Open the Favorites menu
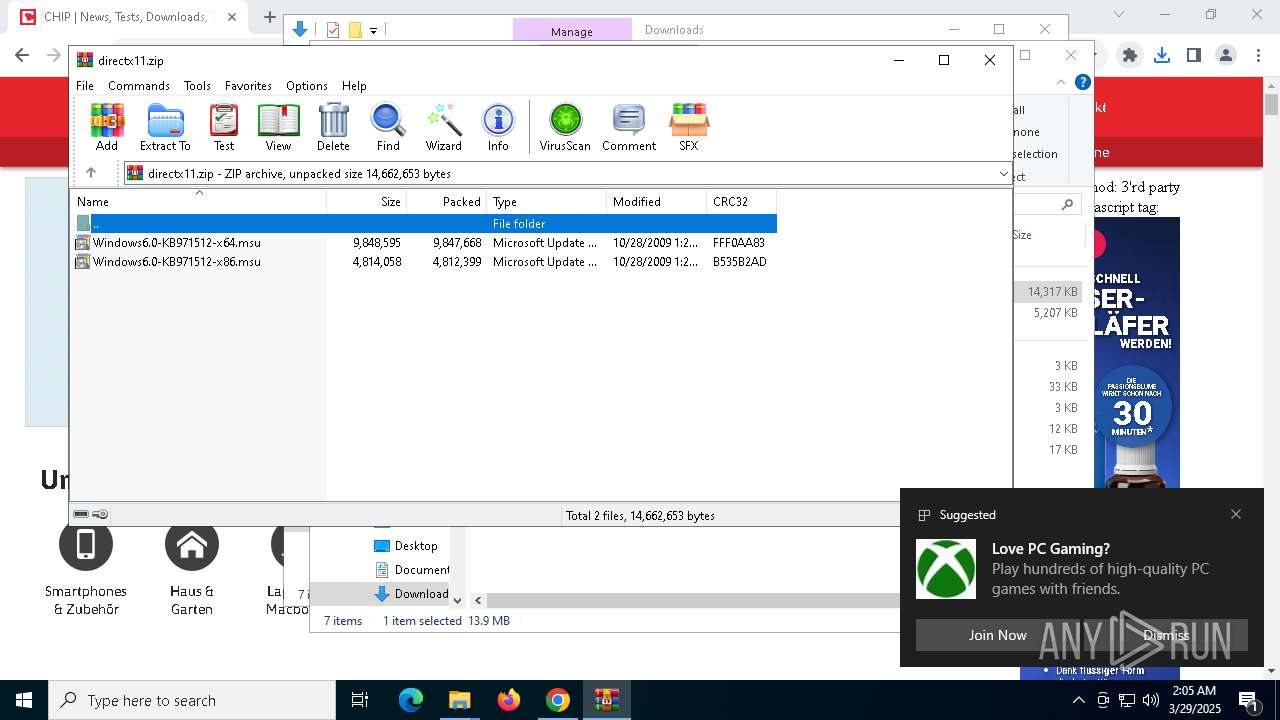This screenshot has height=720, width=1280. tap(248, 86)
